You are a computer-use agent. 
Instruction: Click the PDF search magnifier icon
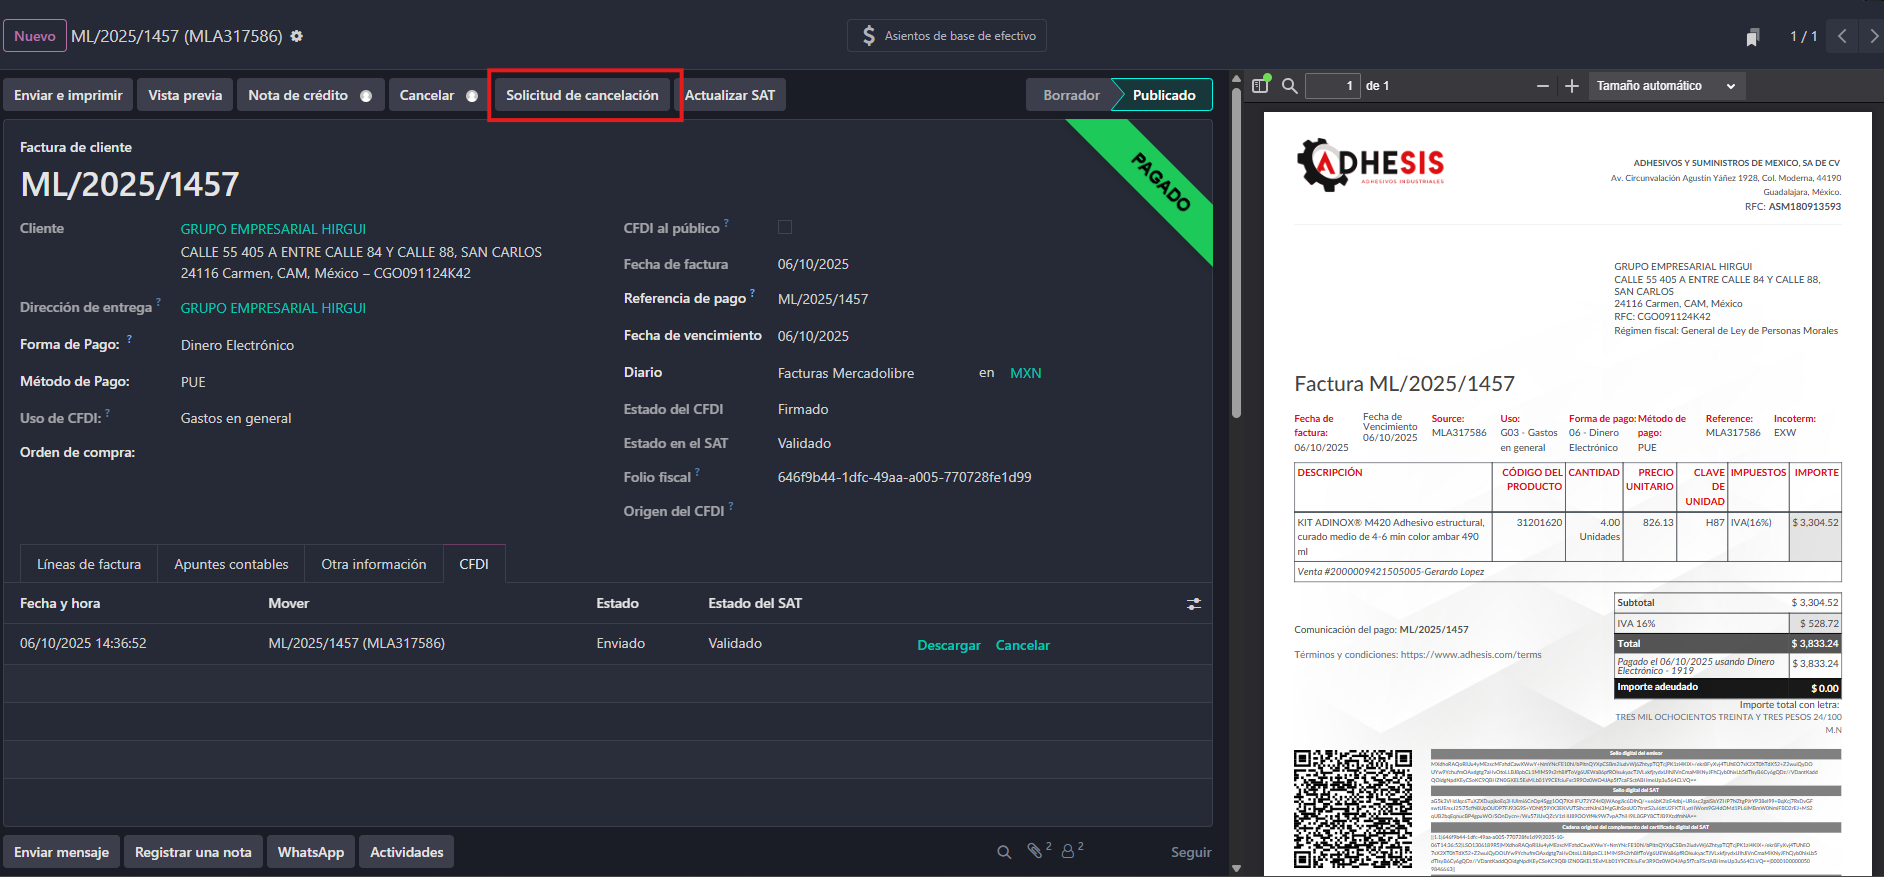pos(1290,86)
